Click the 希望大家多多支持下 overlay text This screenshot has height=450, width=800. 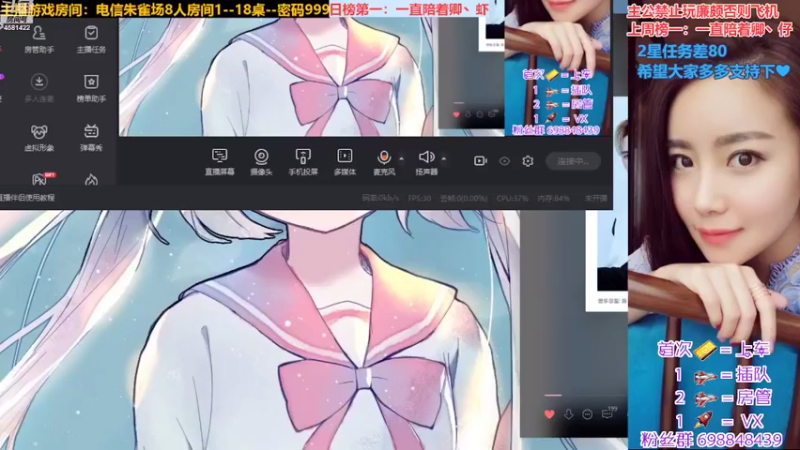click(713, 71)
